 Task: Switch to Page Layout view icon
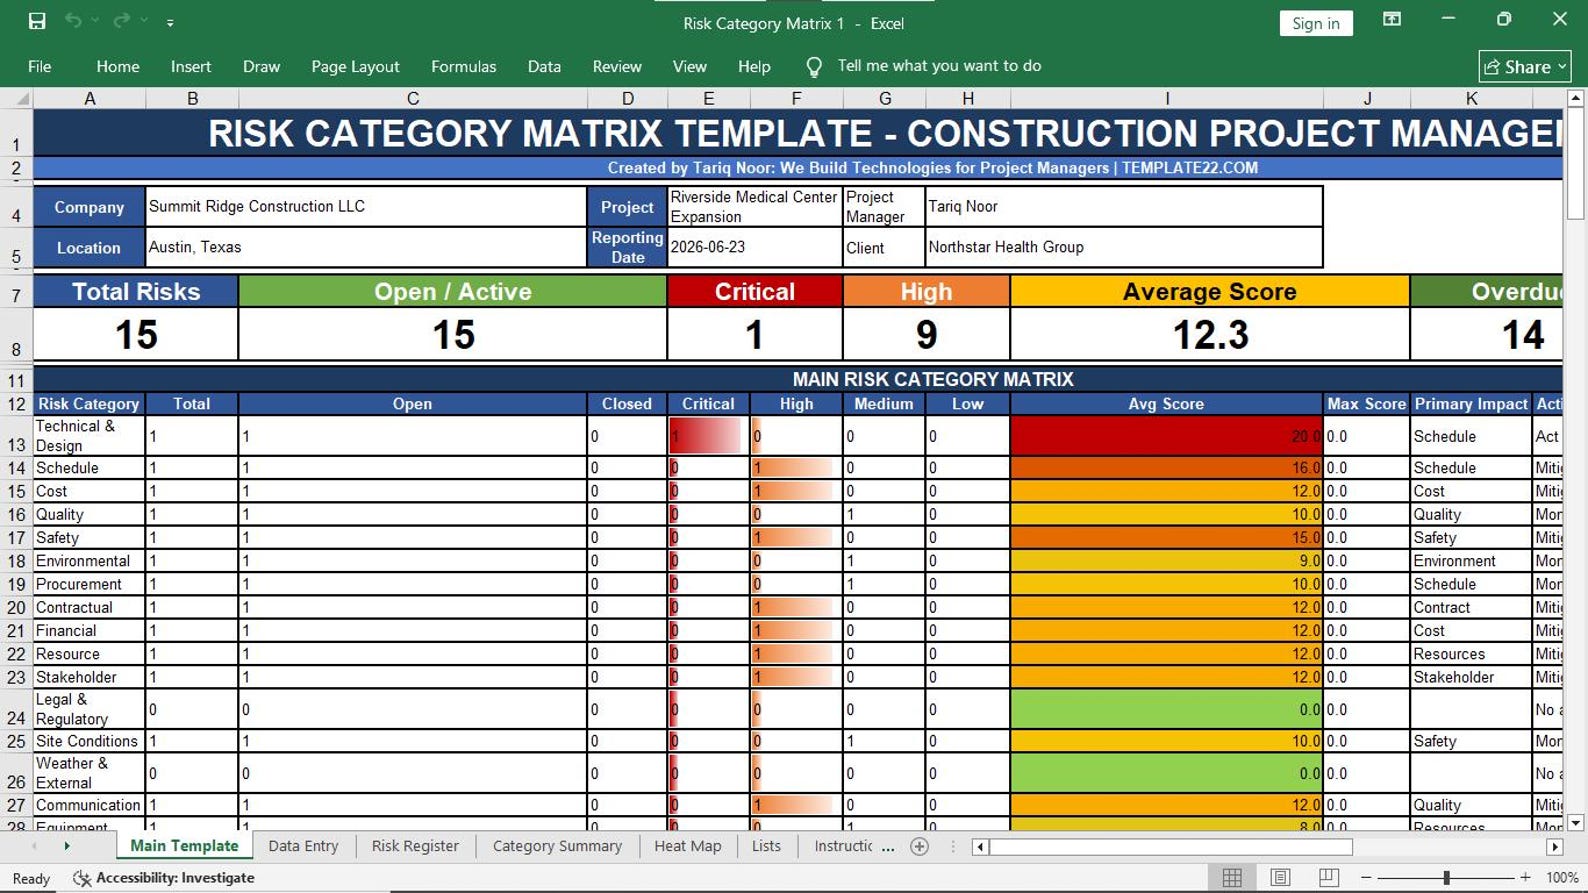(1280, 877)
